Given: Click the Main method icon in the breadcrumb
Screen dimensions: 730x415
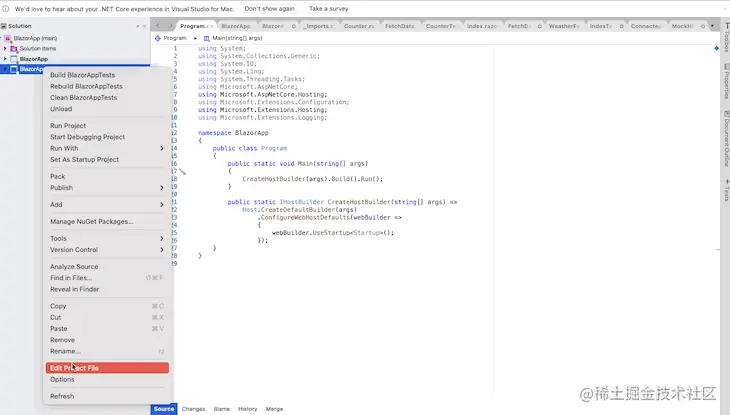Looking at the screenshot, I should [207, 38].
